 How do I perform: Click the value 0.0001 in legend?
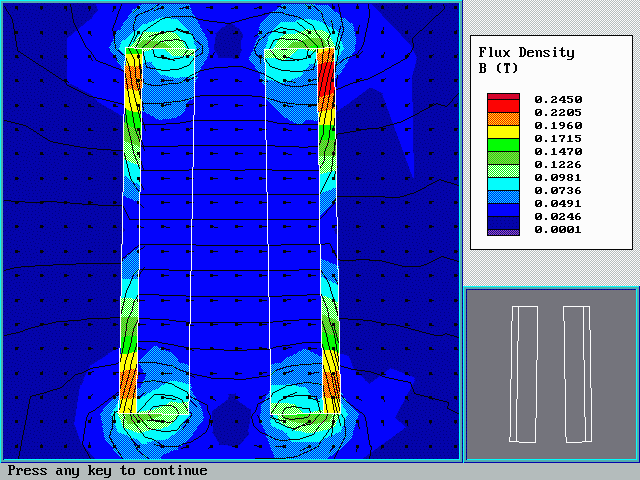558,230
